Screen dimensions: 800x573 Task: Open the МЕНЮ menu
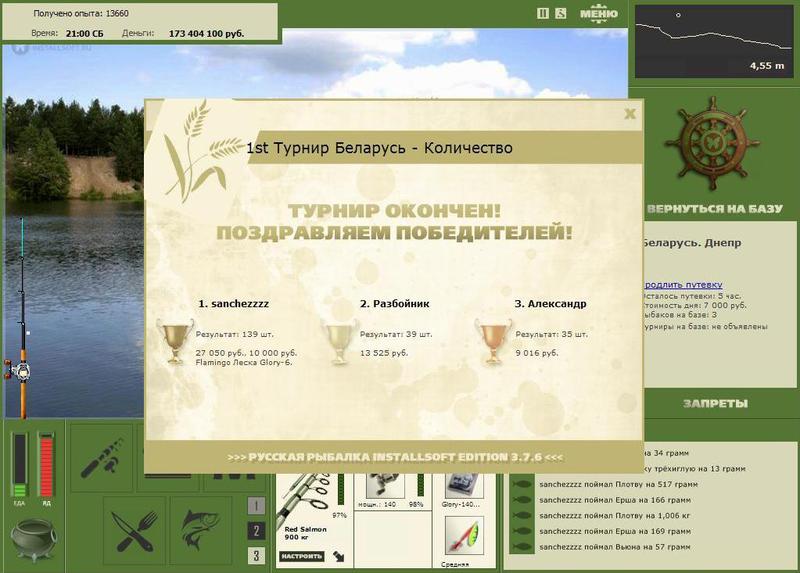click(x=598, y=14)
